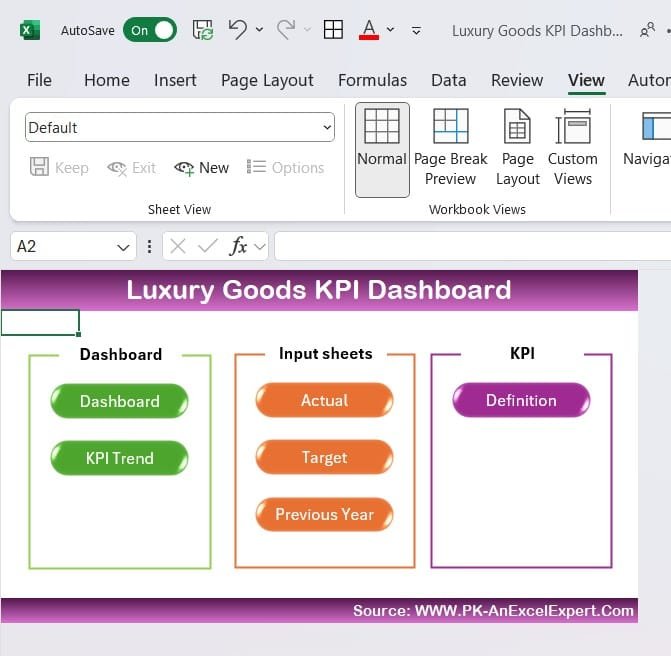
Task: Select Normal workbook view
Action: point(382,150)
